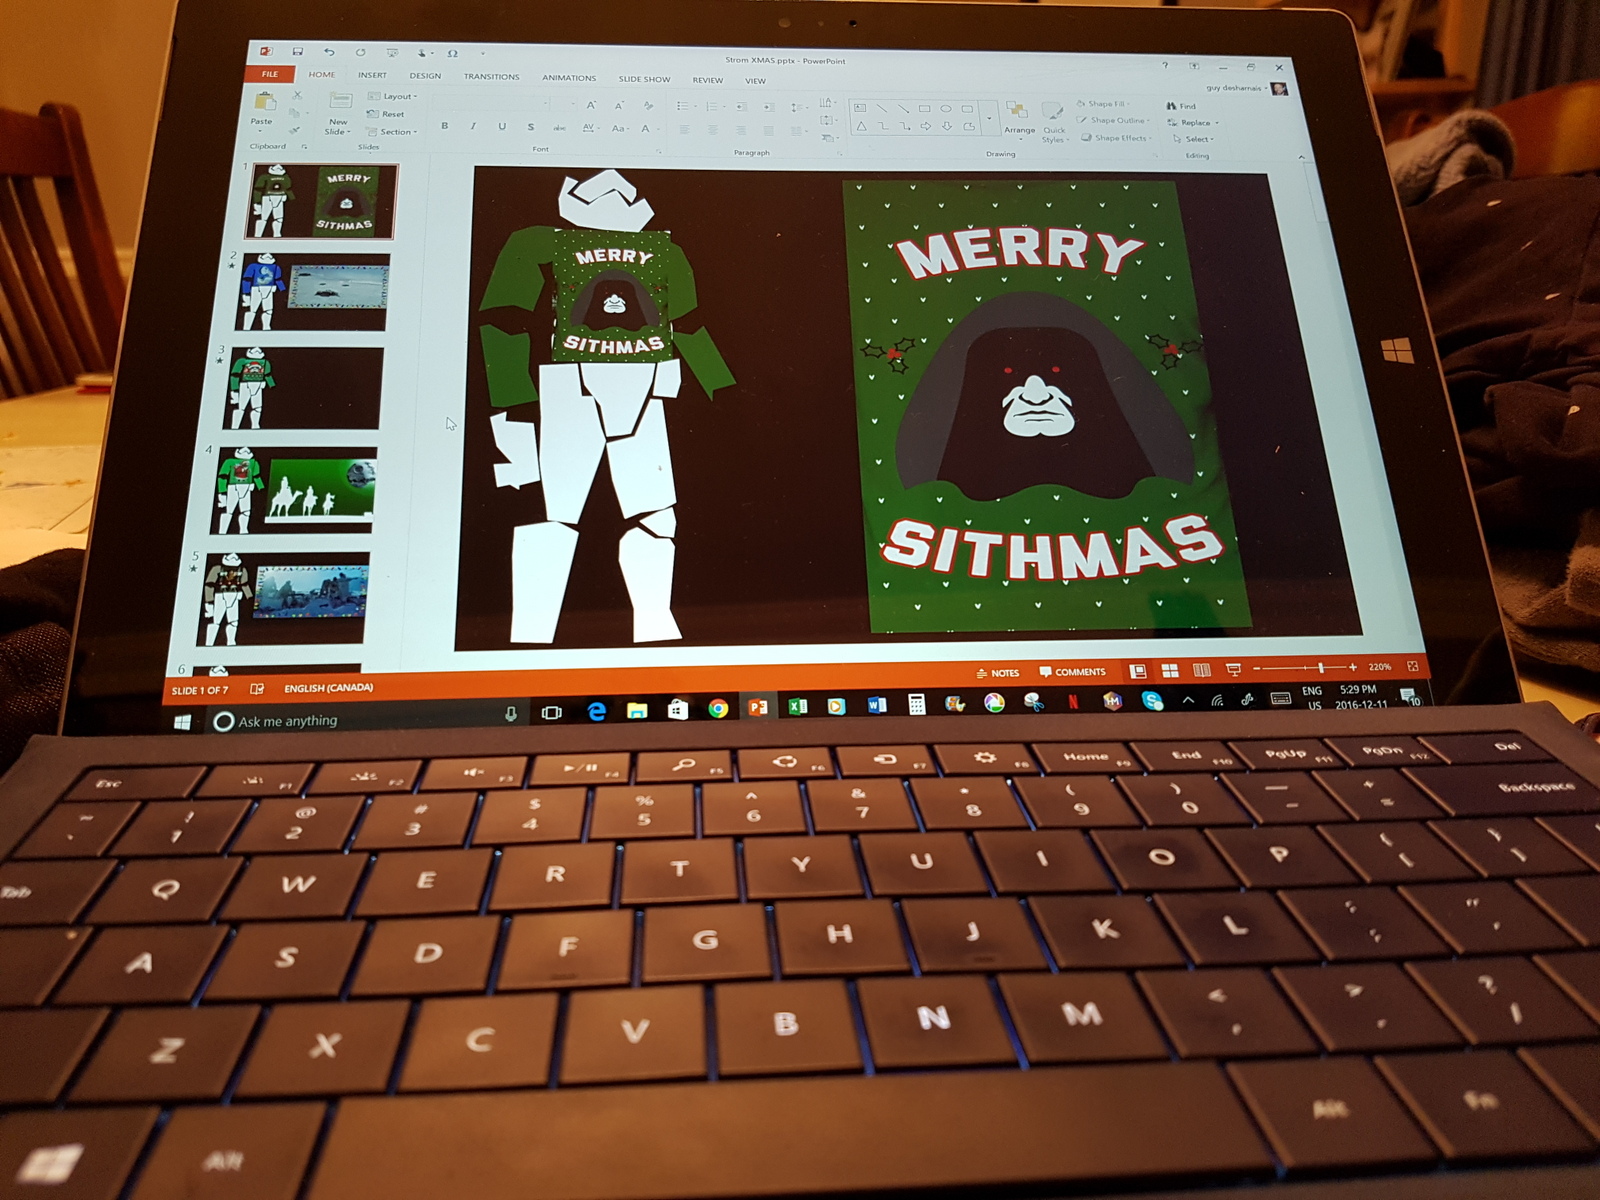Pick the oval shape in Drawing gallery
Image resolution: width=1600 pixels, height=1200 pixels.
945,108
